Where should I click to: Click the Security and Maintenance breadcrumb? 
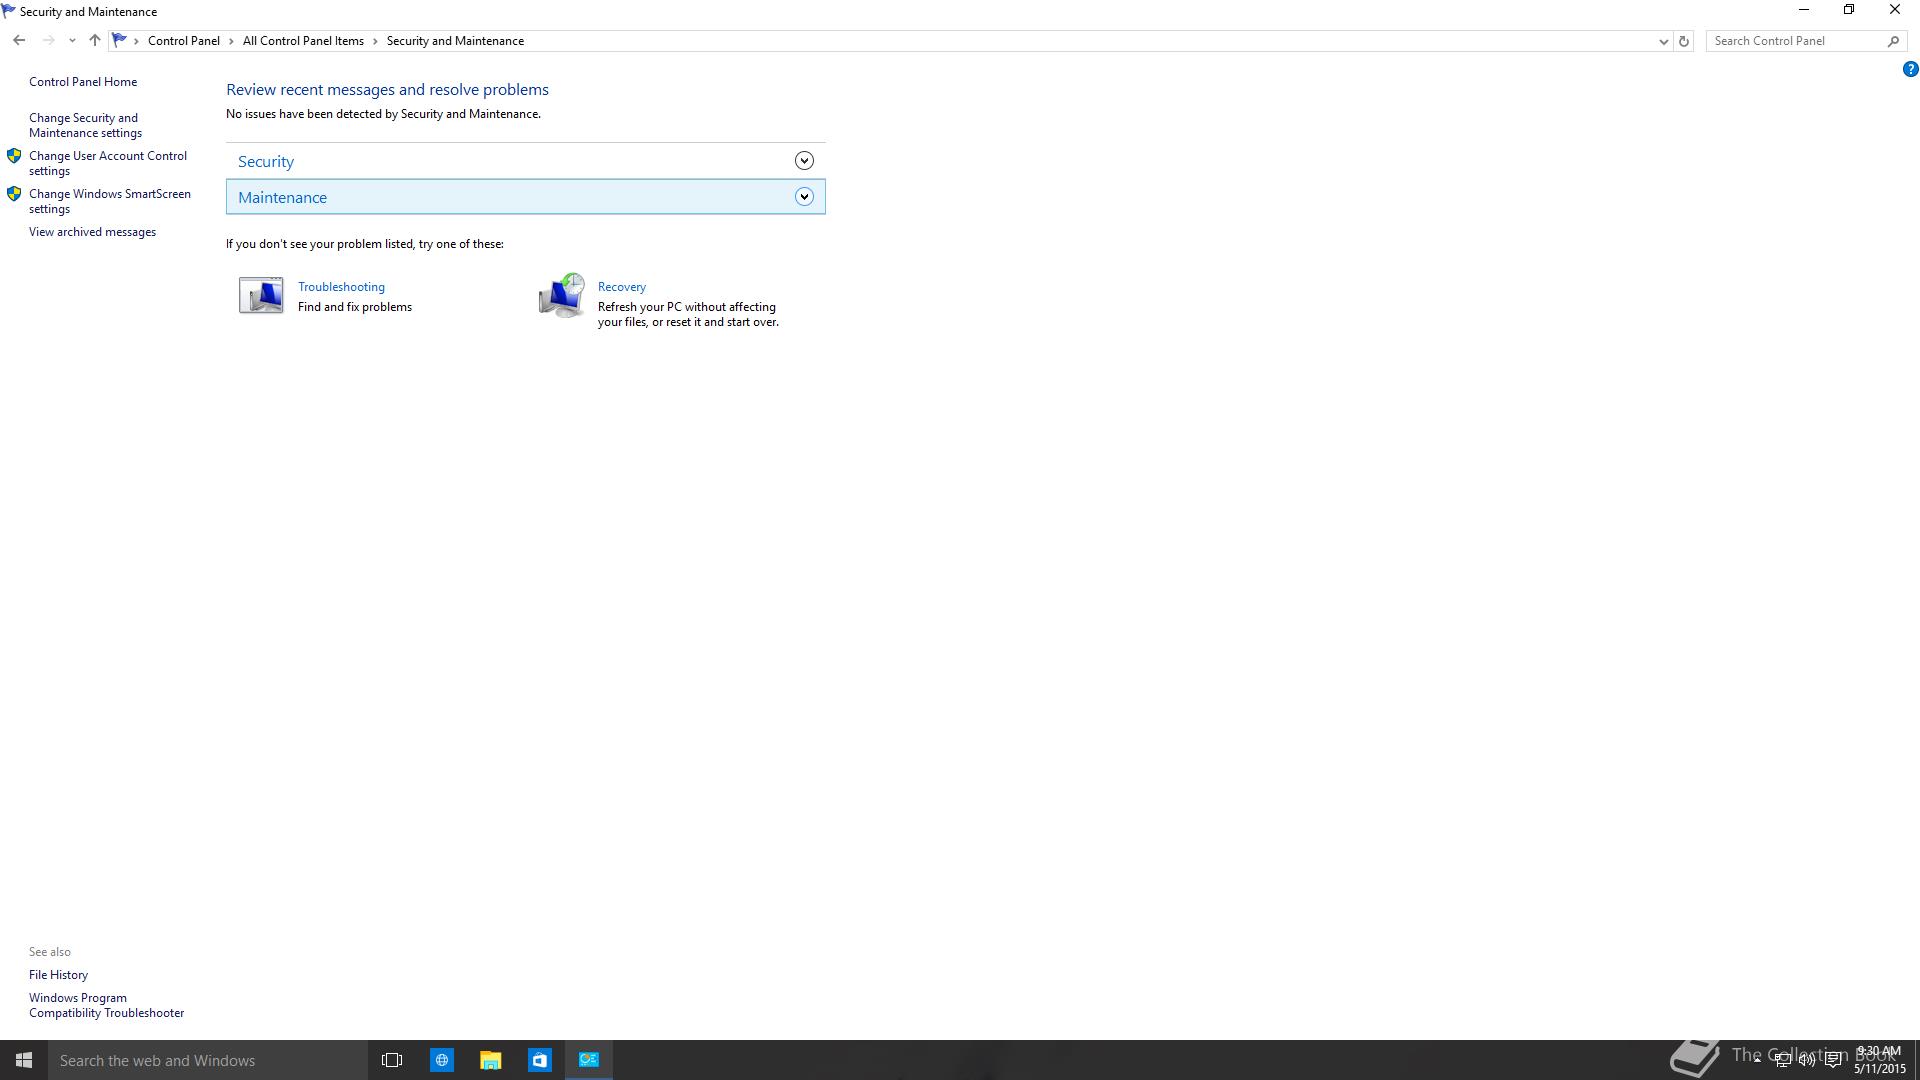click(455, 41)
